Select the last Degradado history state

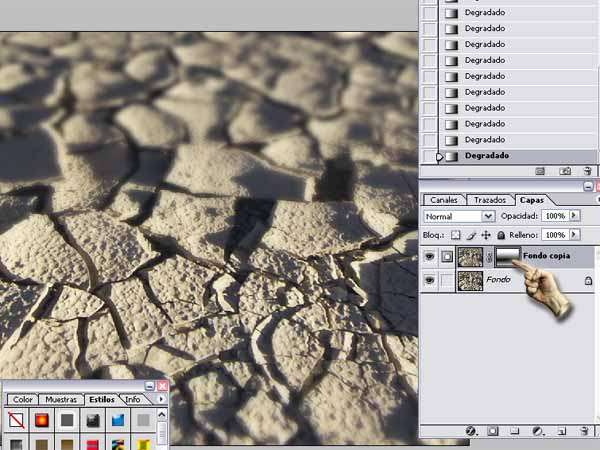click(487, 156)
